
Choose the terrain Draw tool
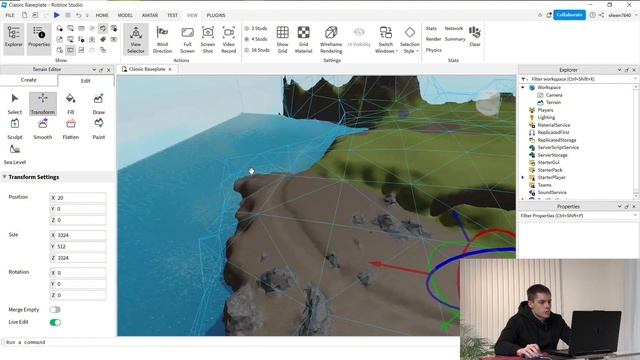99,104
